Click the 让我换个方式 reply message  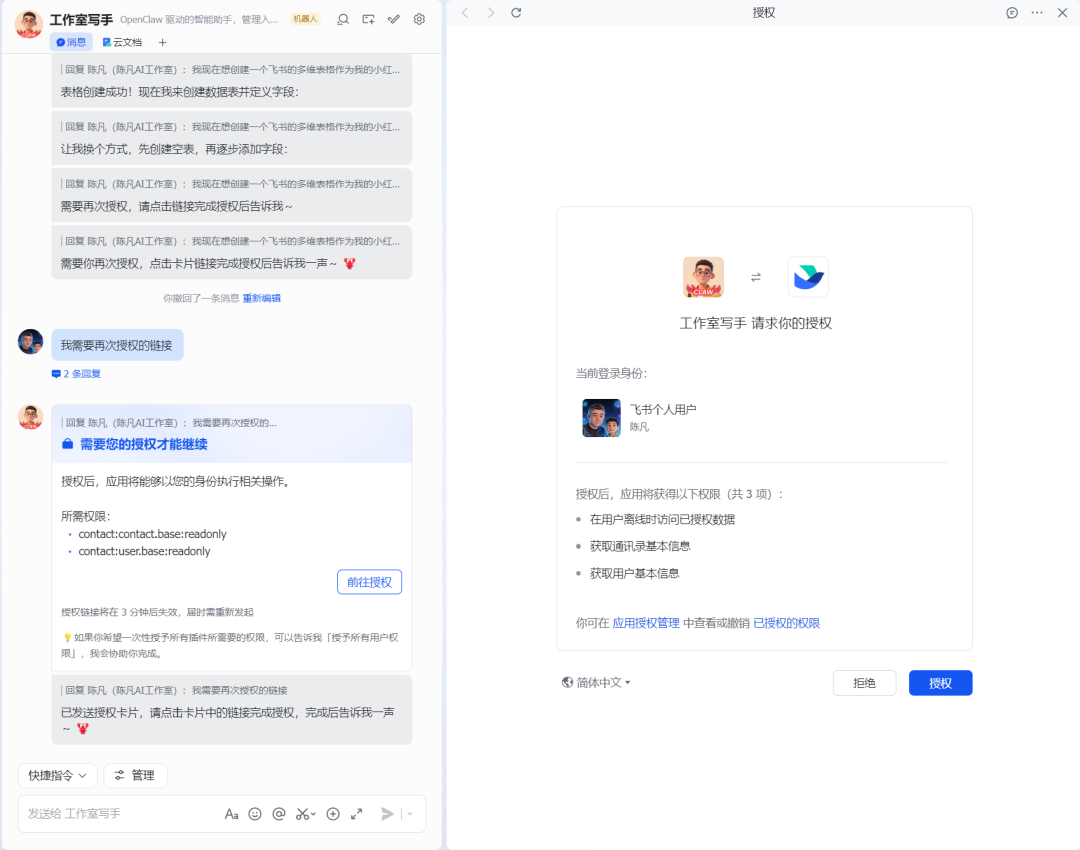click(x=231, y=138)
